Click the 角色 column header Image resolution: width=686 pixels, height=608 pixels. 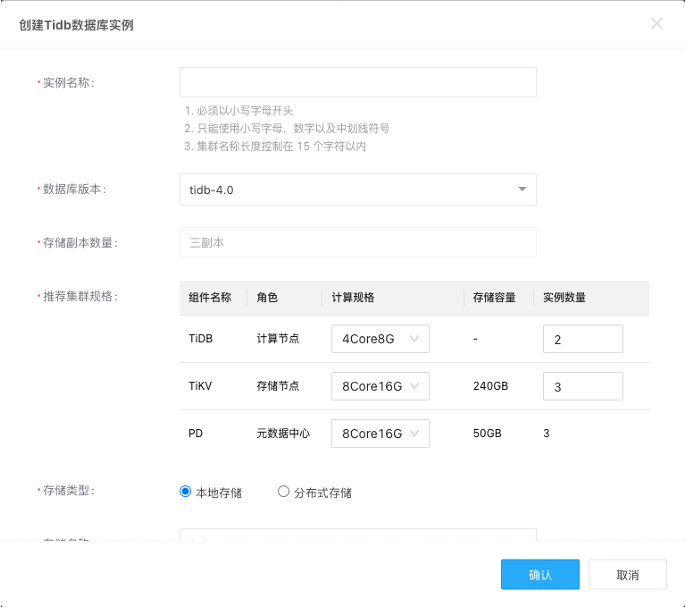point(267,297)
